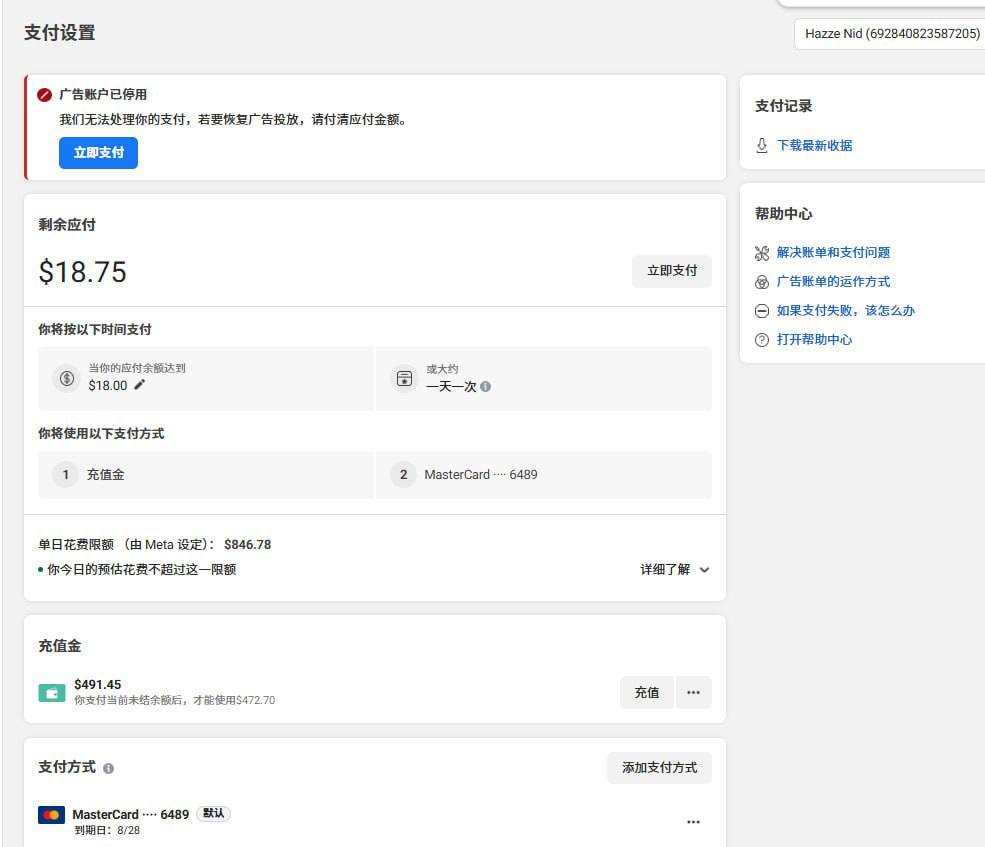Open the three-dot menu beside 充值 button

tap(693, 692)
